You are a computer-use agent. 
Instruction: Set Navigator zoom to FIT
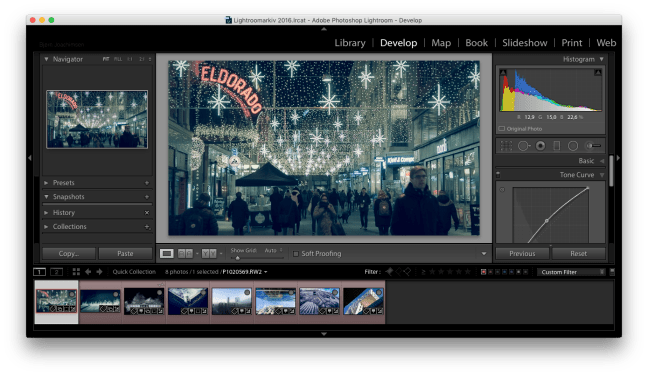[106, 59]
